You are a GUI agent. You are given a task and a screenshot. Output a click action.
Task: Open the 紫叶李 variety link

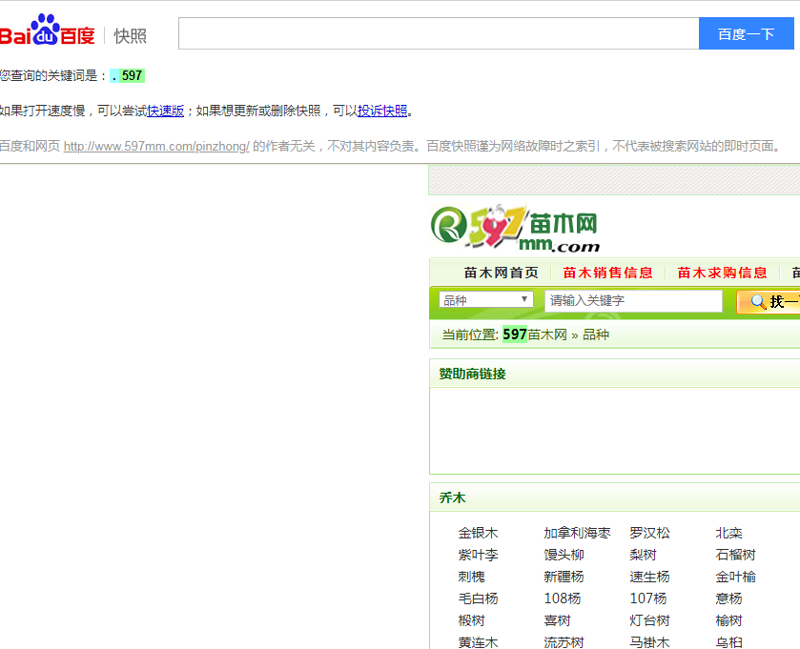click(x=478, y=555)
